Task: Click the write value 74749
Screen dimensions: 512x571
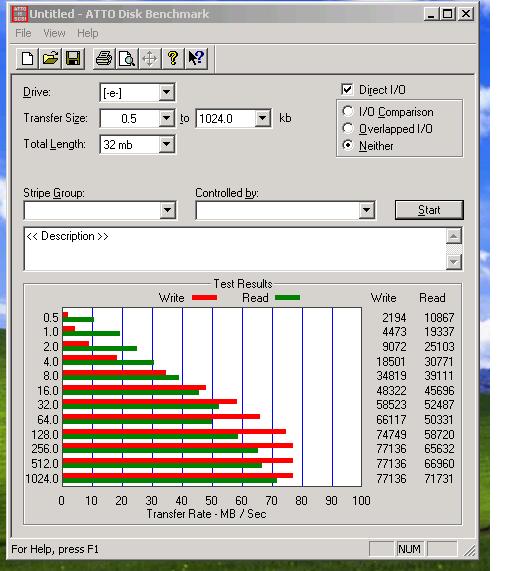Action: 391,434
